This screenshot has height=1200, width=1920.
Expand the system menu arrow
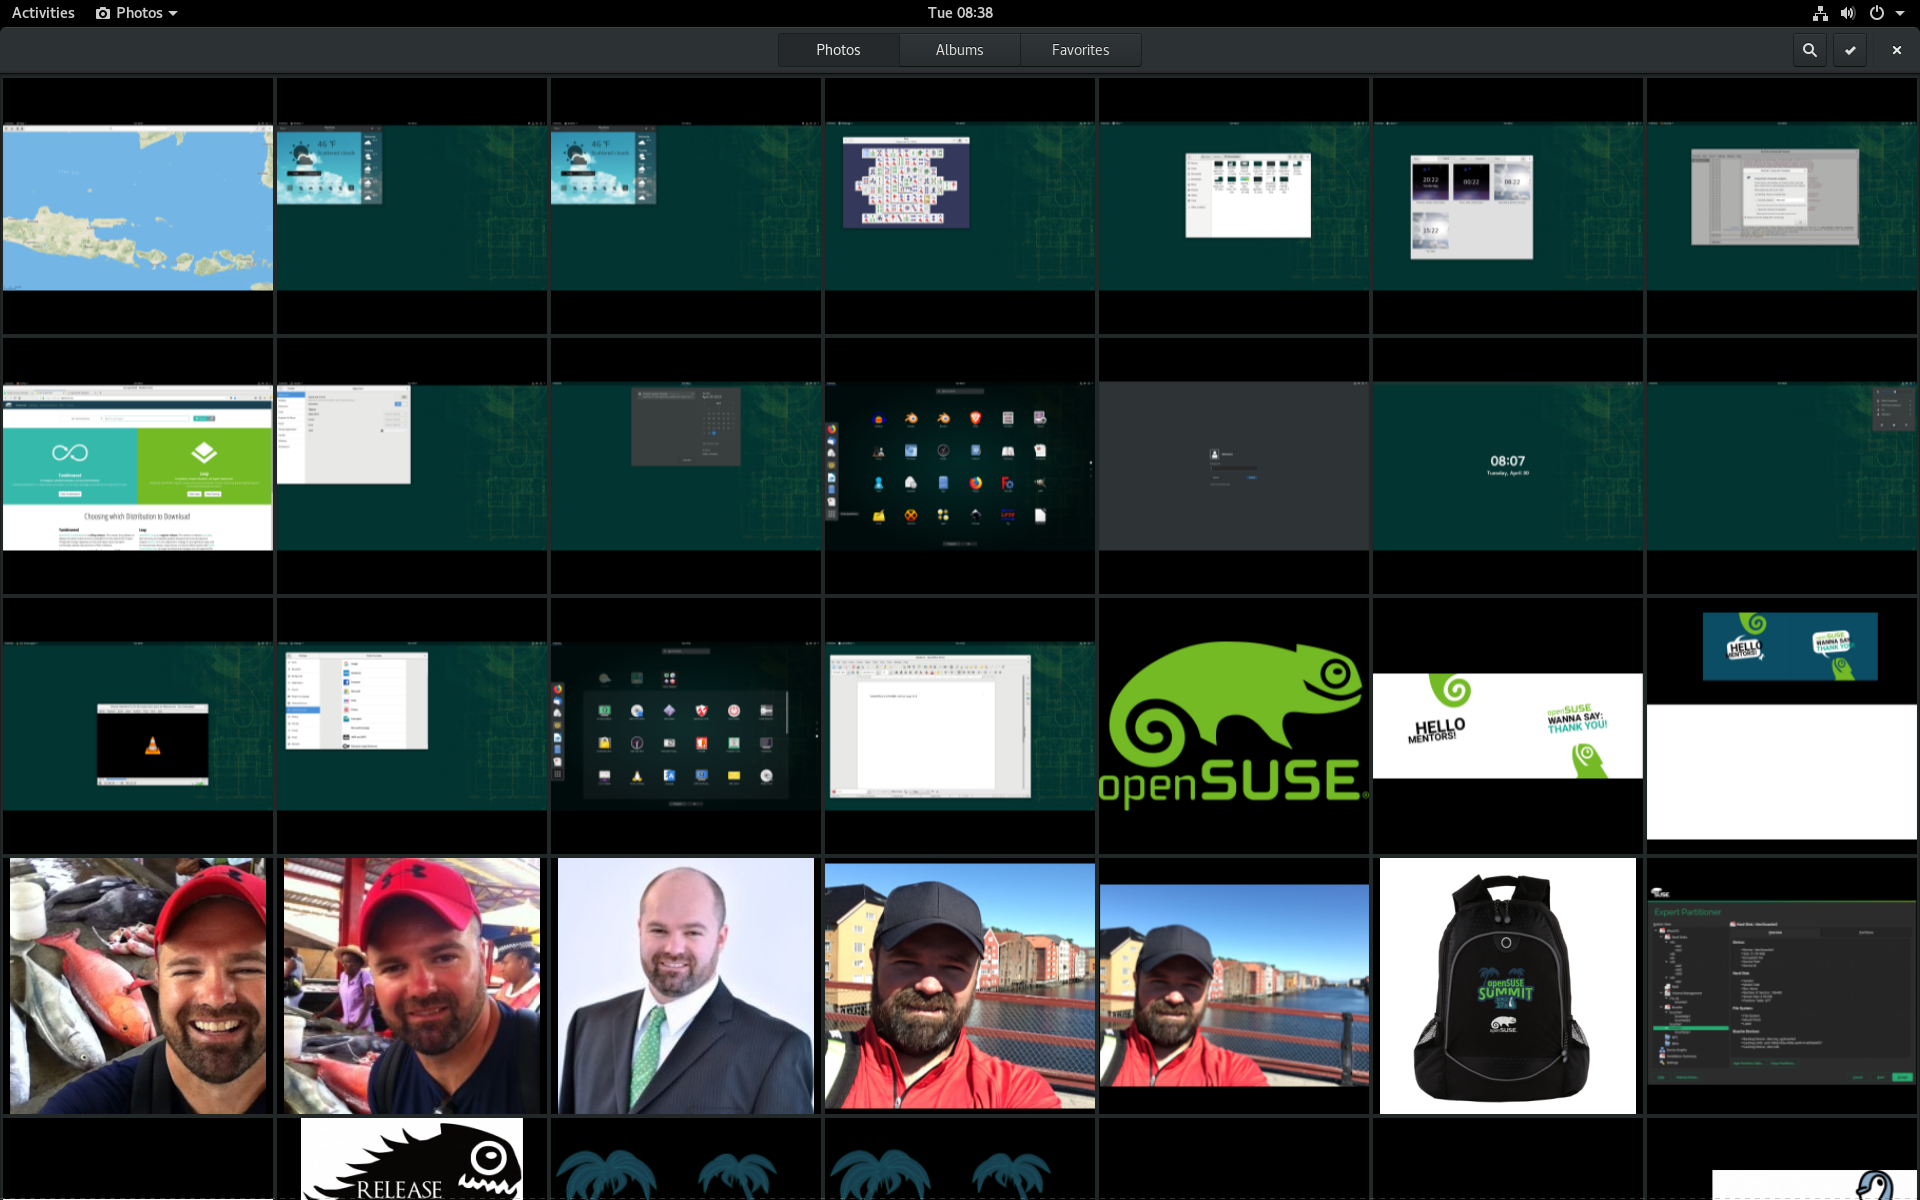click(1900, 13)
